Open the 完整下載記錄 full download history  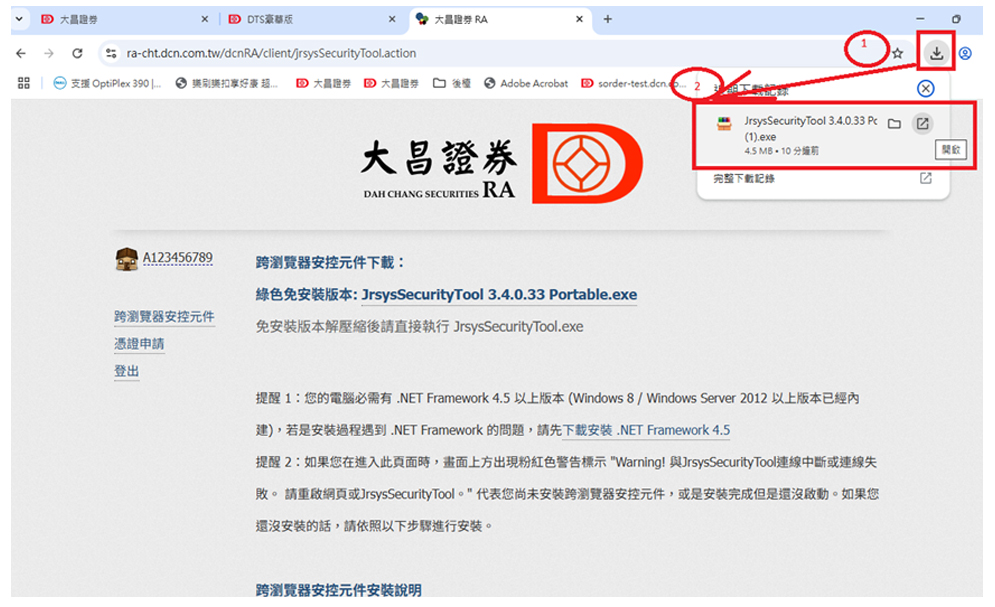[744, 178]
